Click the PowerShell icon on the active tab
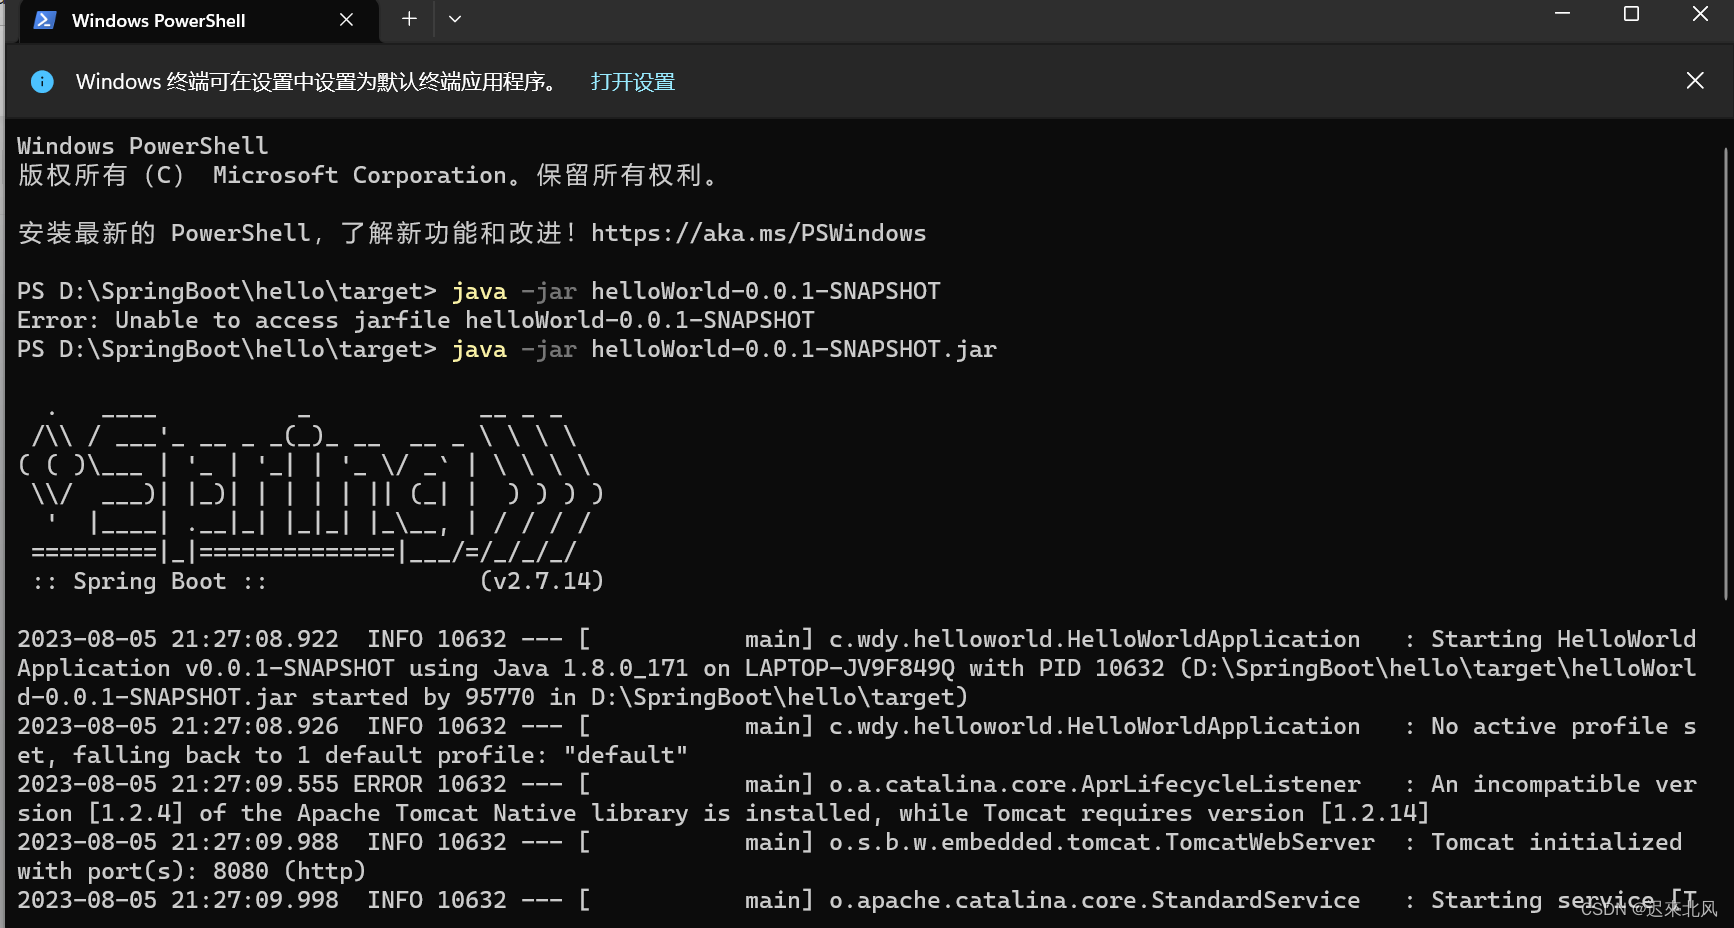The width and height of the screenshot is (1734, 928). (43, 20)
